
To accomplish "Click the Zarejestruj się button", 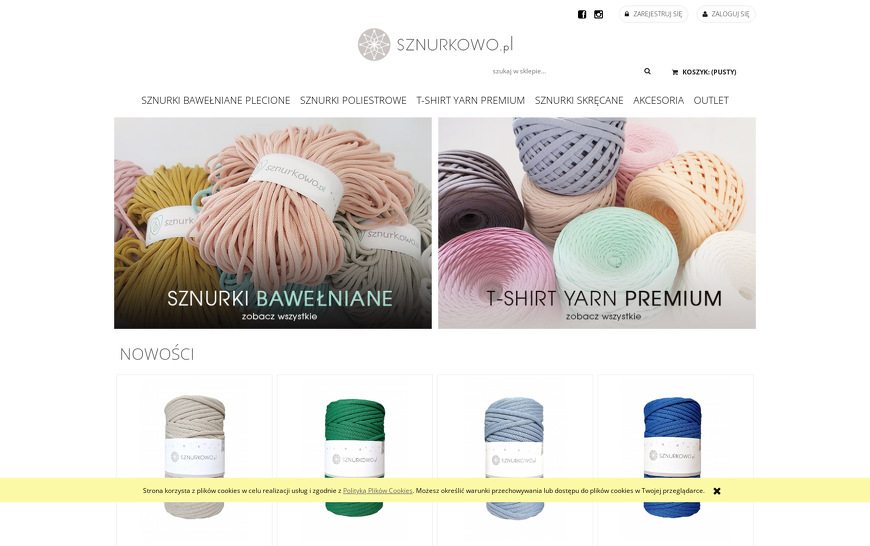I will point(654,14).
